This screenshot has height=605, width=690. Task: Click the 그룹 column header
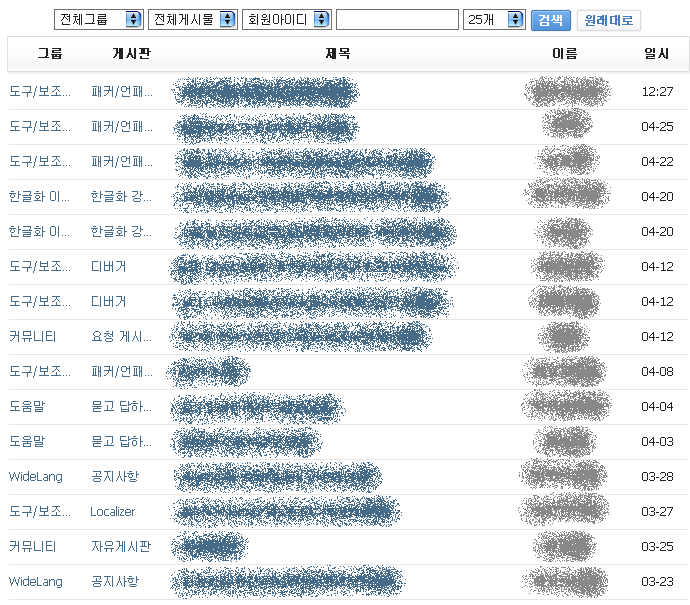(x=50, y=54)
